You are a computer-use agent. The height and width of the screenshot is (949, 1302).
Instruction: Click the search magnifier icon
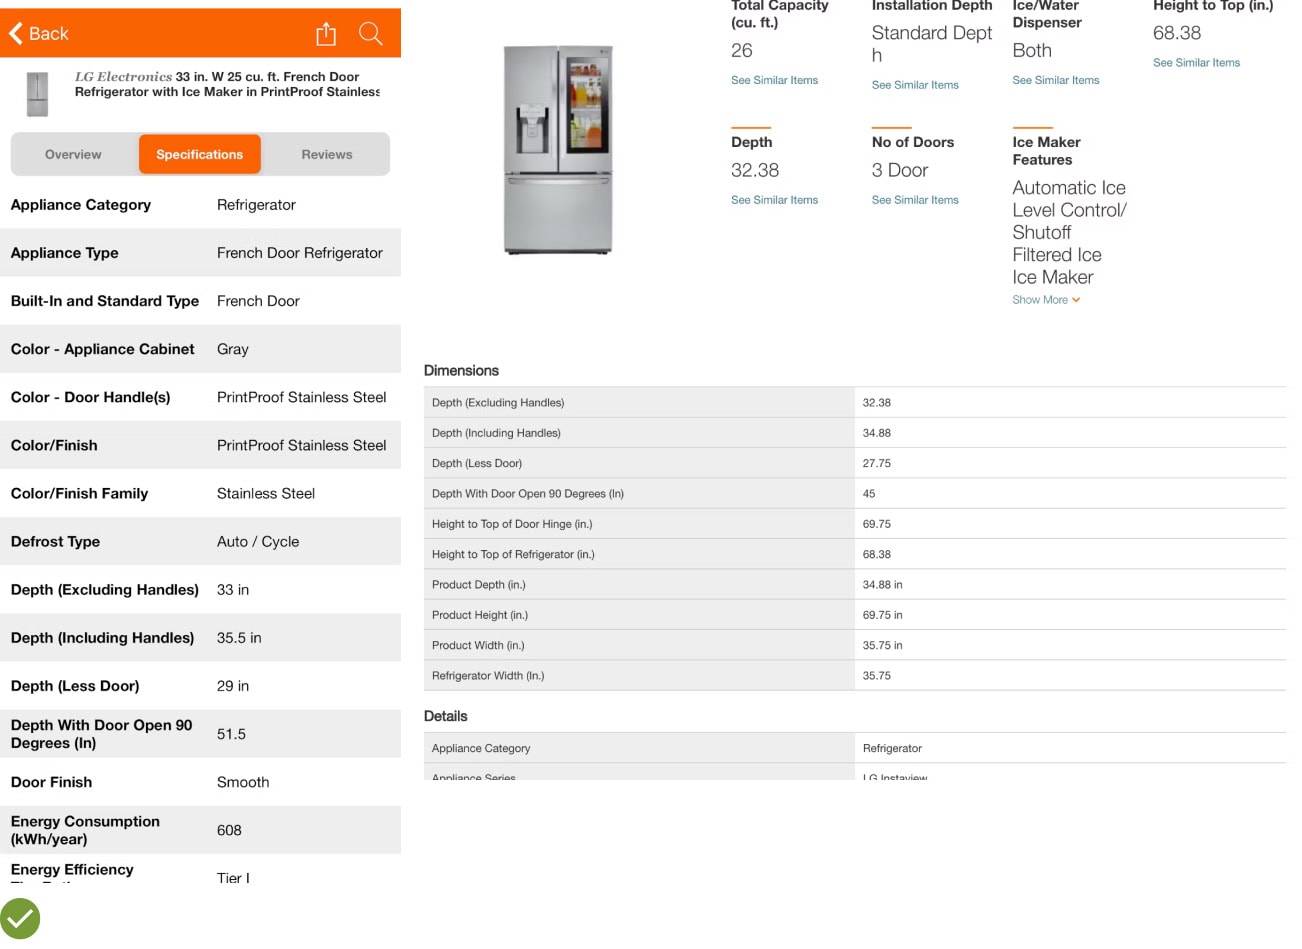(x=371, y=34)
